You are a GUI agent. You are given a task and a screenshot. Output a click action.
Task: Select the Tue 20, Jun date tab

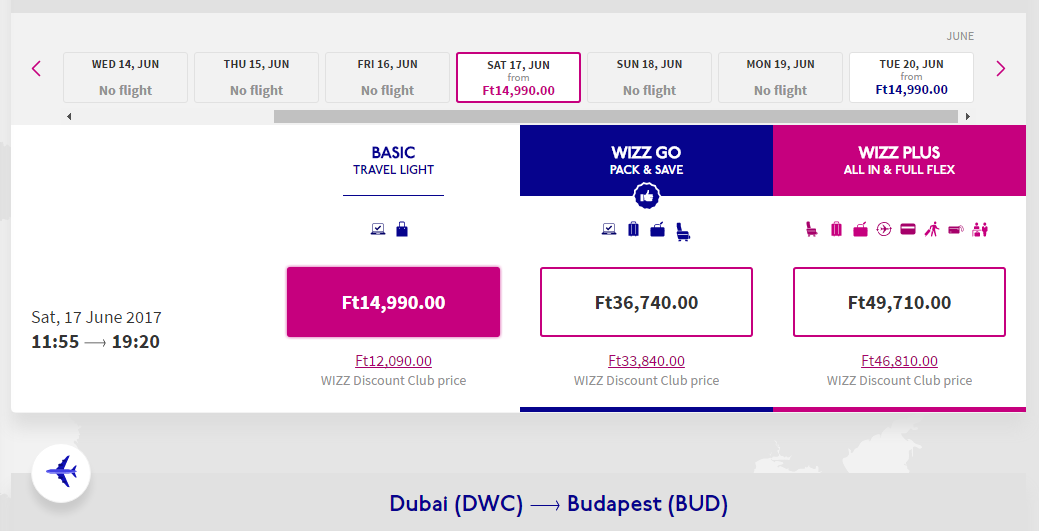911,77
